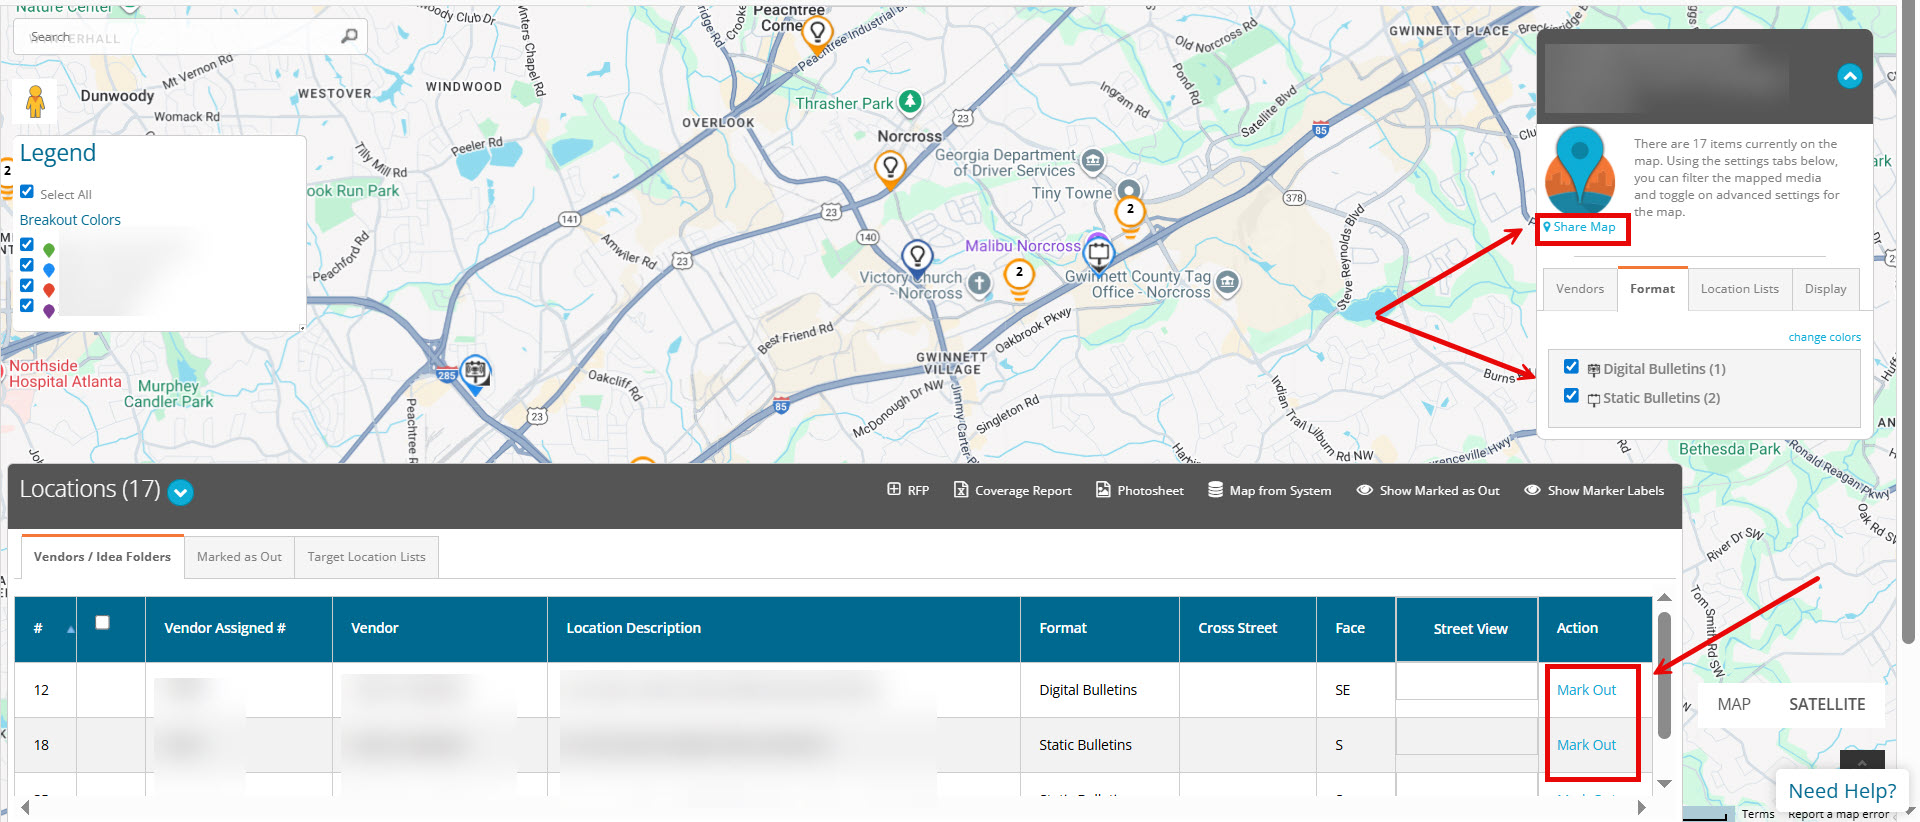Open the RFP tool icon
This screenshot has width=1920, height=822.
(x=894, y=490)
